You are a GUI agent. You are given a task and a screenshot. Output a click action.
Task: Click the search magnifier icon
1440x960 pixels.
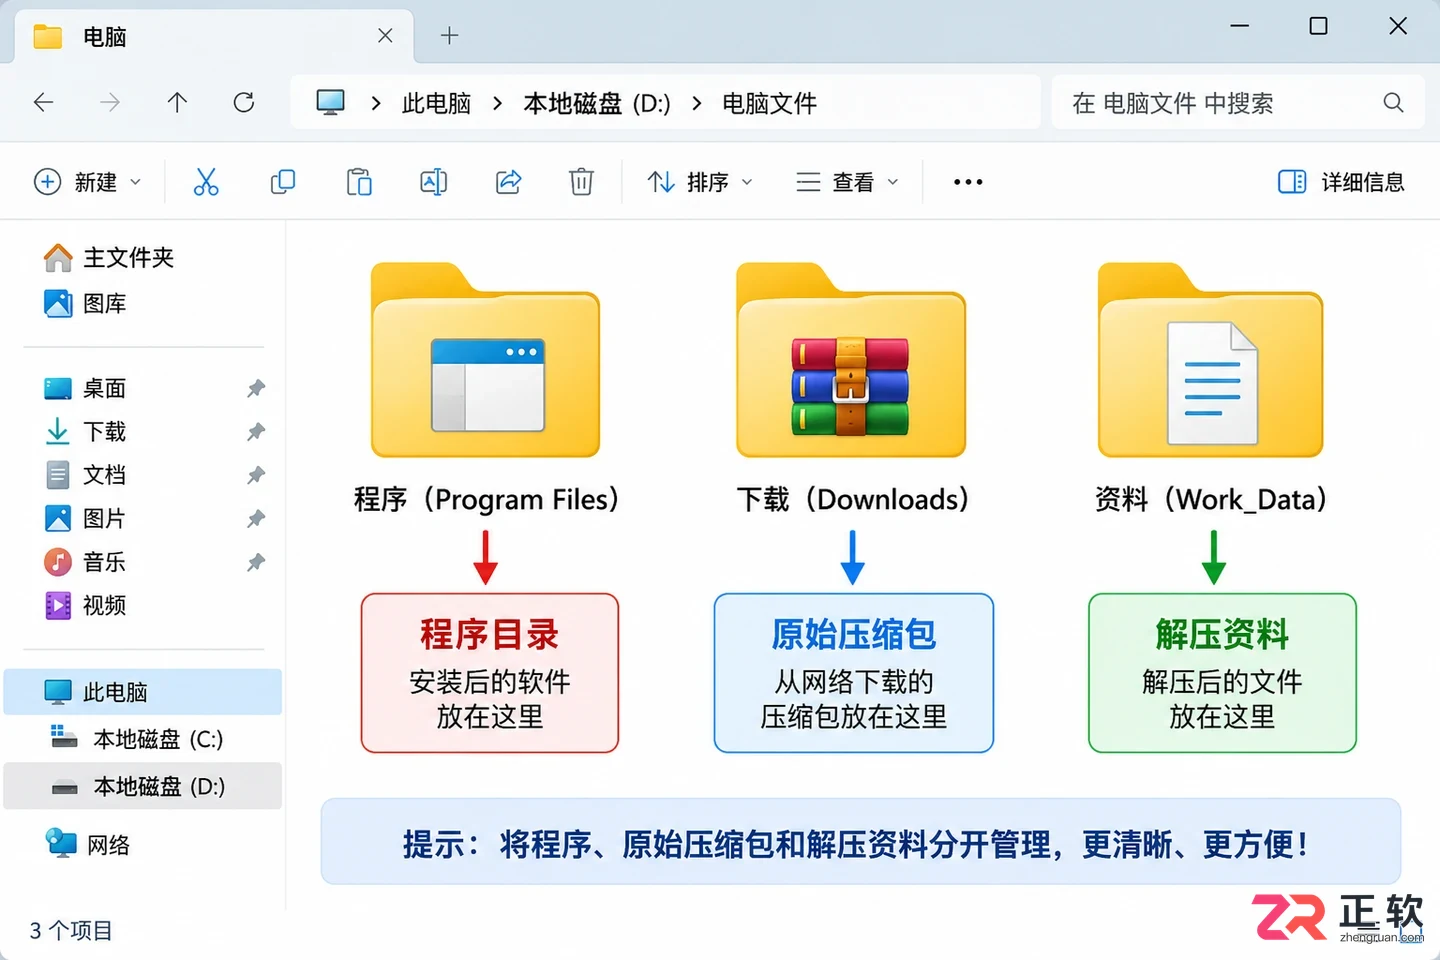[x=1393, y=102]
